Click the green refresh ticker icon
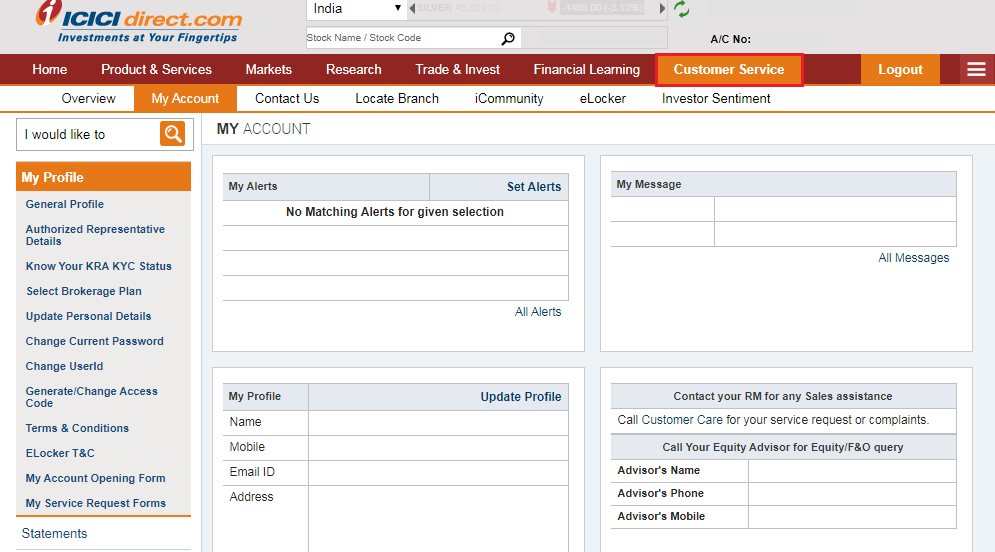The height and width of the screenshot is (552, 995). [x=682, y=9]
